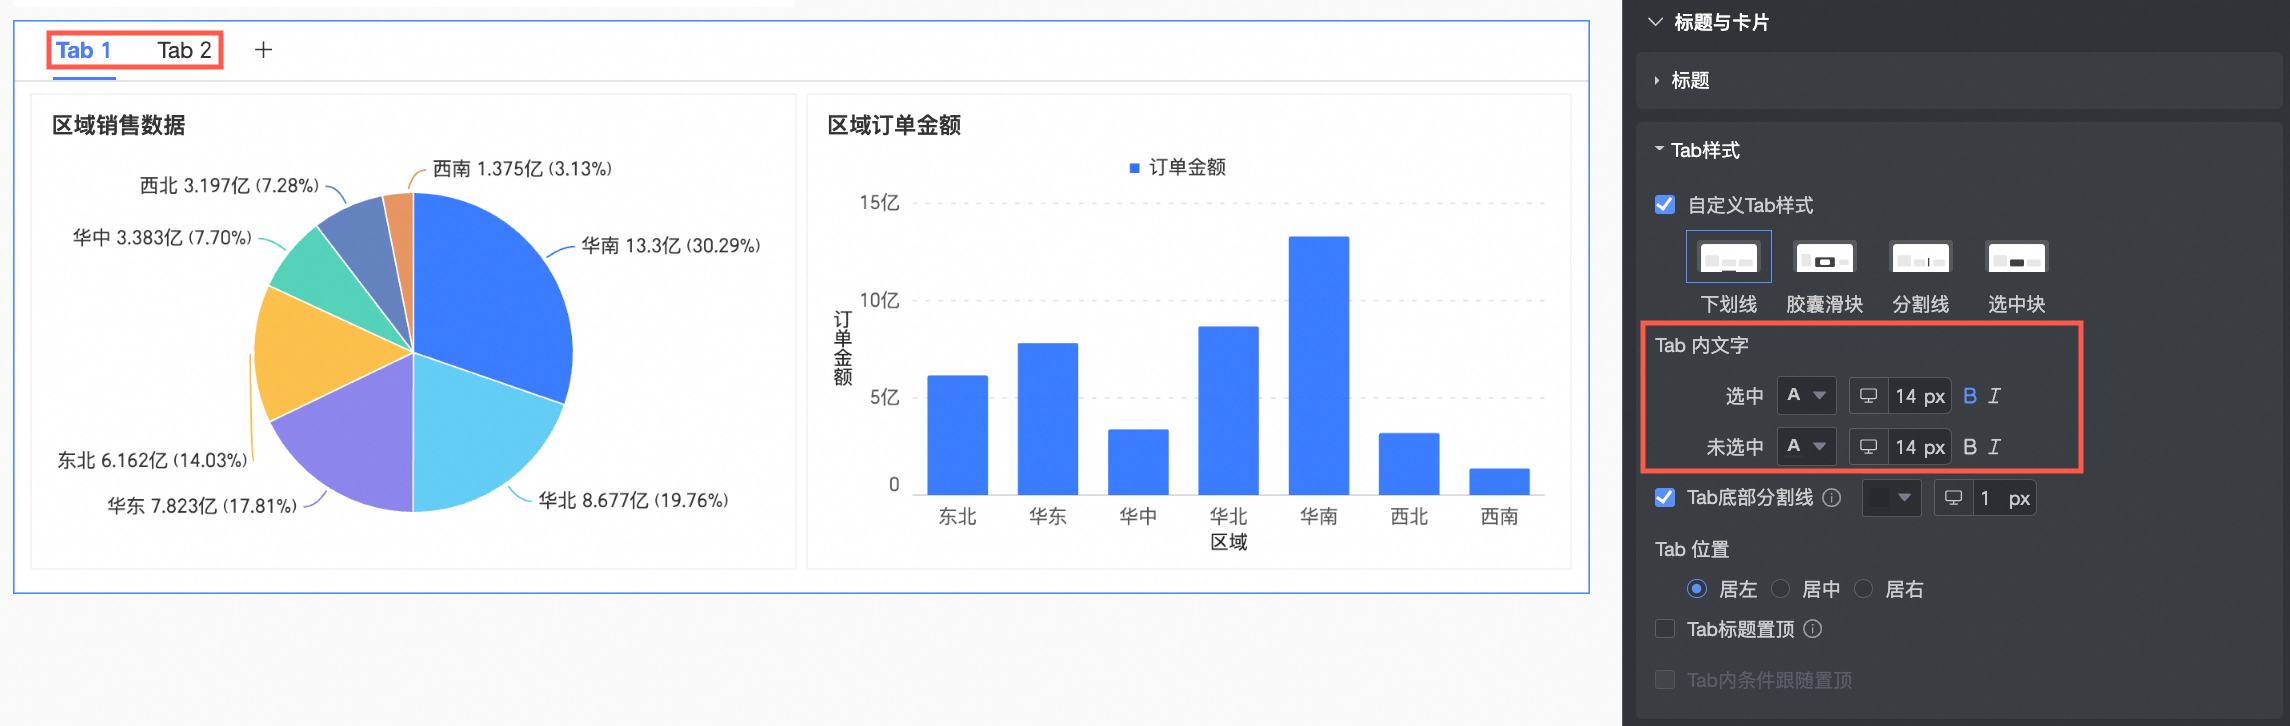Select the 下划线 underline tab style icon

tap(1728, 258)
